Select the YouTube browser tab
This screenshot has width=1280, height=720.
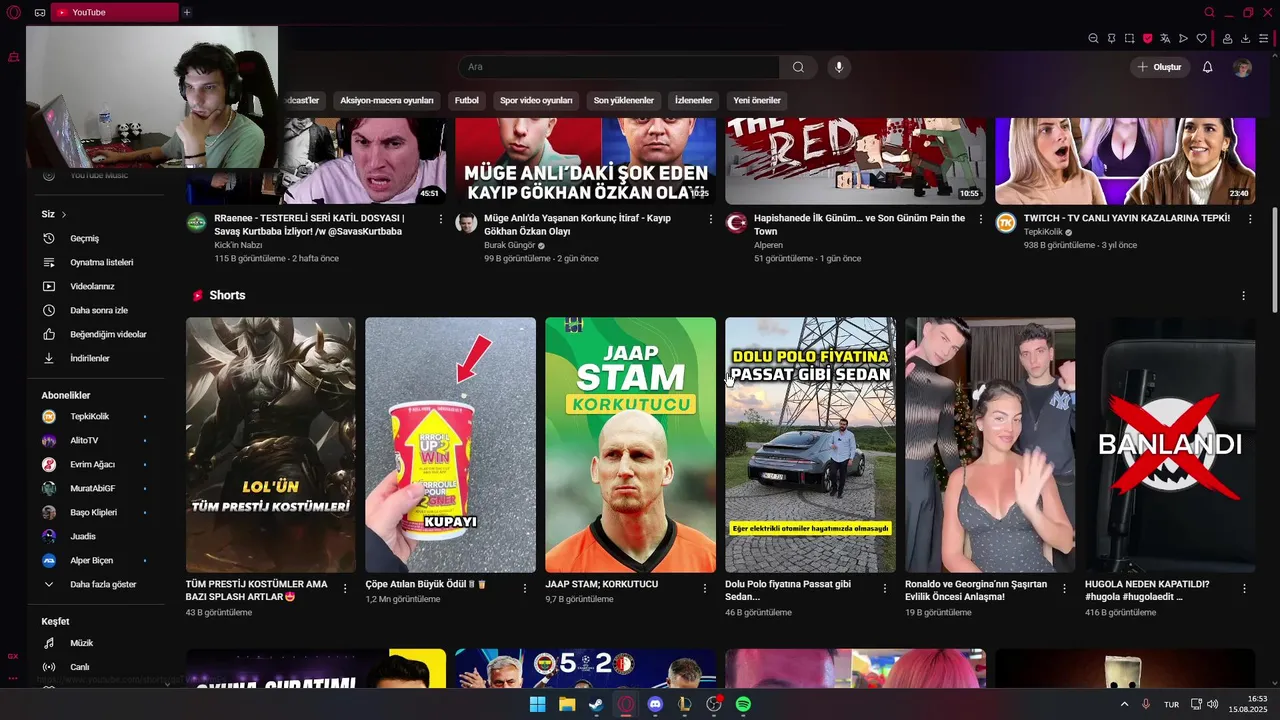tap(114, 12)
